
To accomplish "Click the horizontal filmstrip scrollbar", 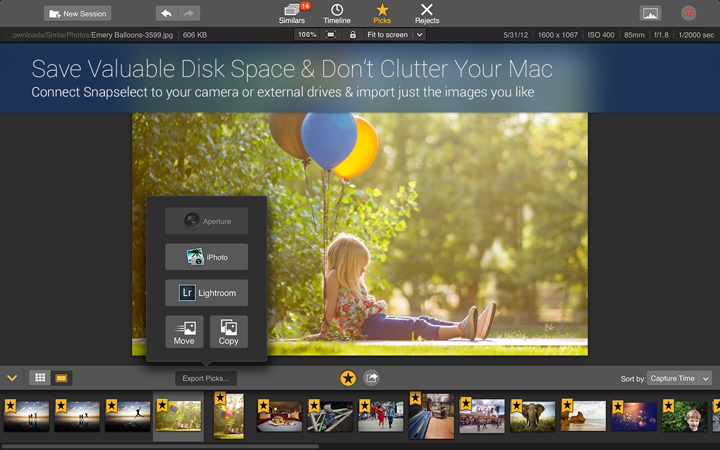I will click(x=160, y=446).
